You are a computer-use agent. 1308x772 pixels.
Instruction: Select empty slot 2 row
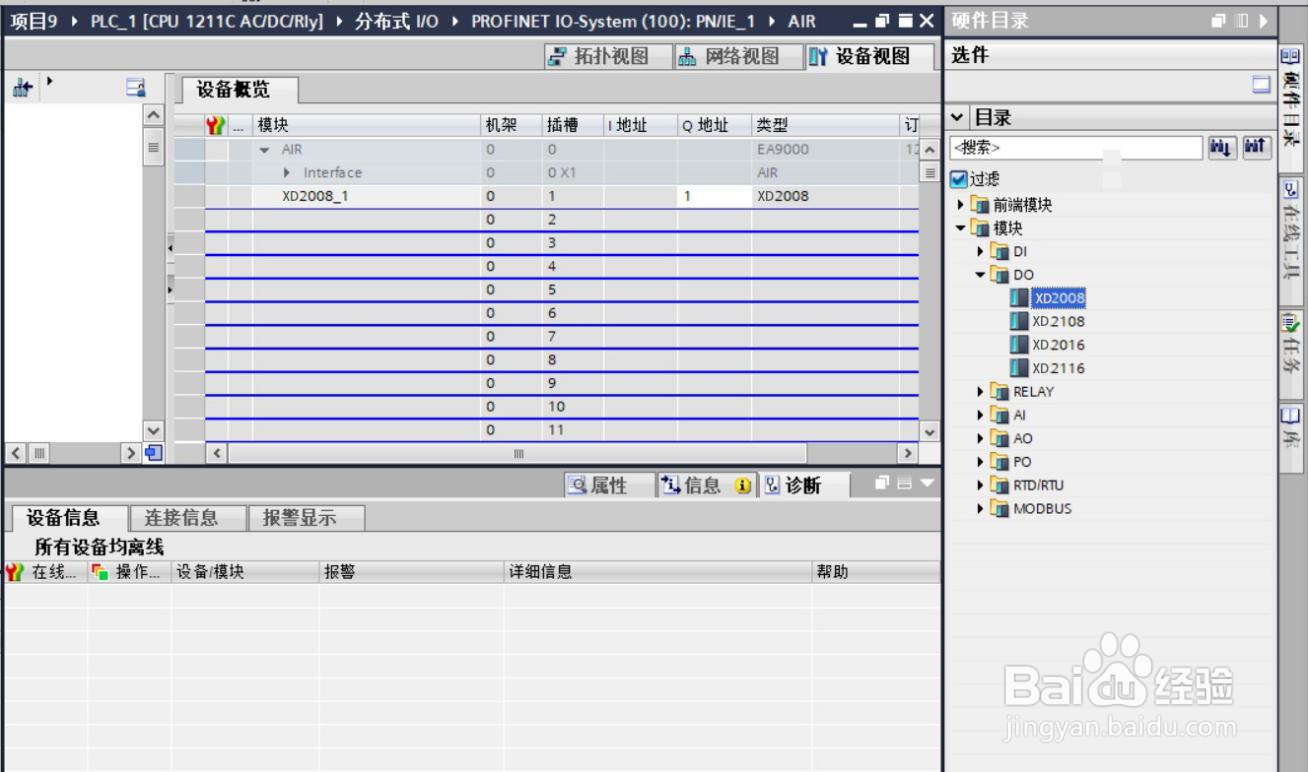[x=545, y=219]
